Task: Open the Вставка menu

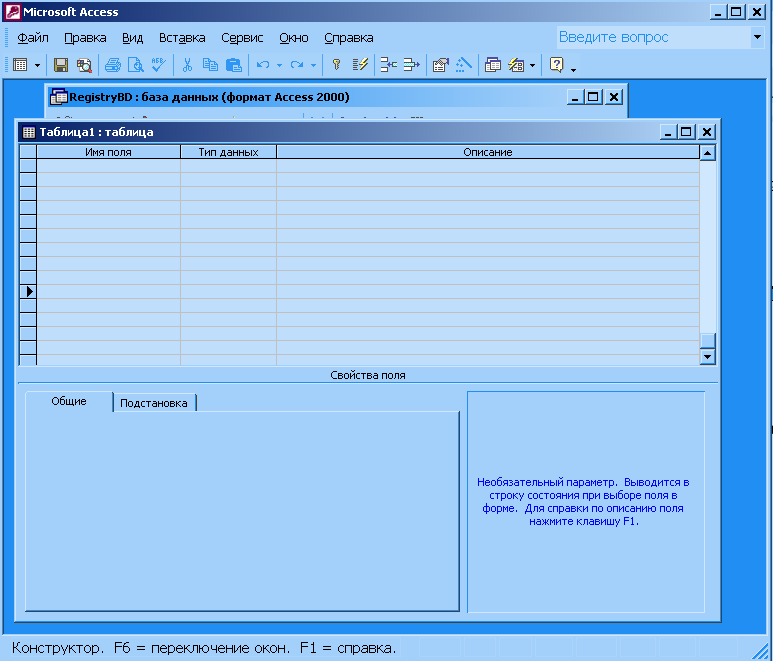Action: click(x=182, y=38)
